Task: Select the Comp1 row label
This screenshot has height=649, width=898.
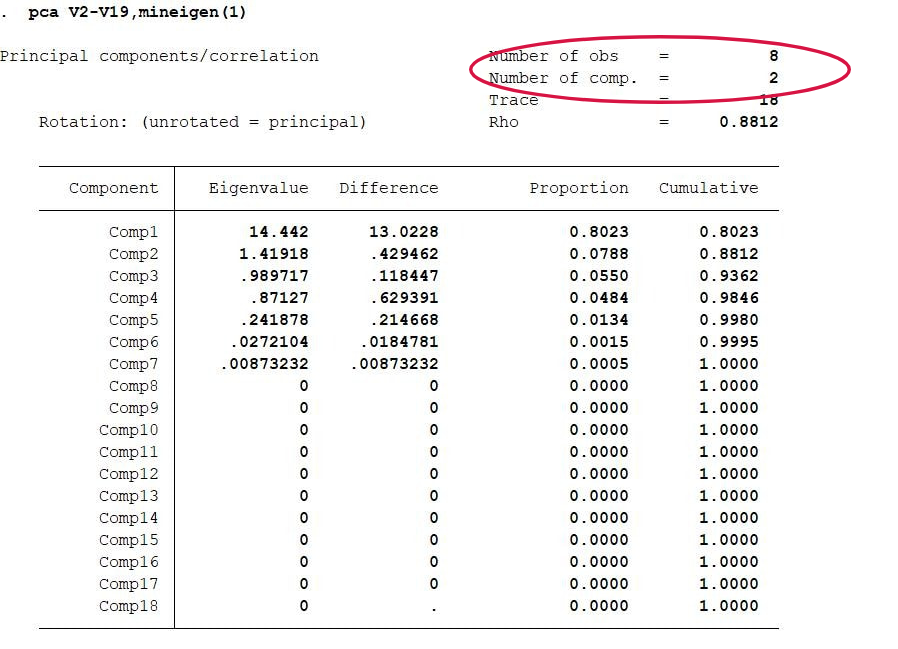Action: (x=134, y=231)
